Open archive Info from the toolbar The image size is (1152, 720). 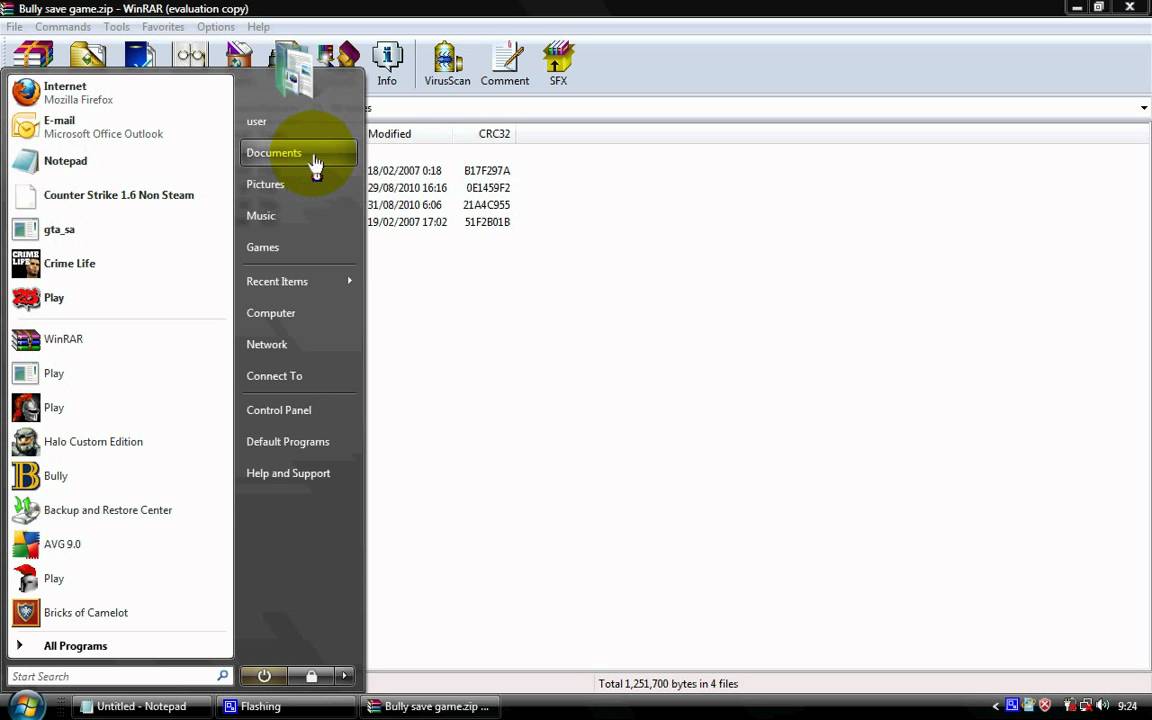click(x=387, y=64)
